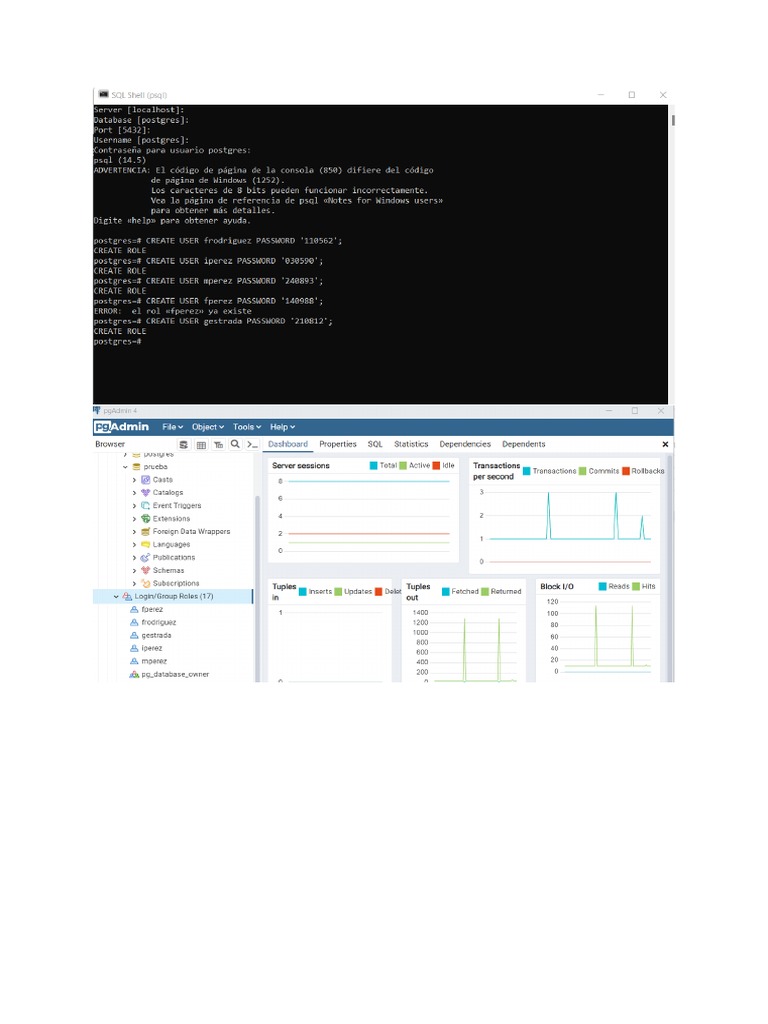Screen dimensions: 768x1024
Task: Close the dashboard panel with the X
Action: [666, 444]
